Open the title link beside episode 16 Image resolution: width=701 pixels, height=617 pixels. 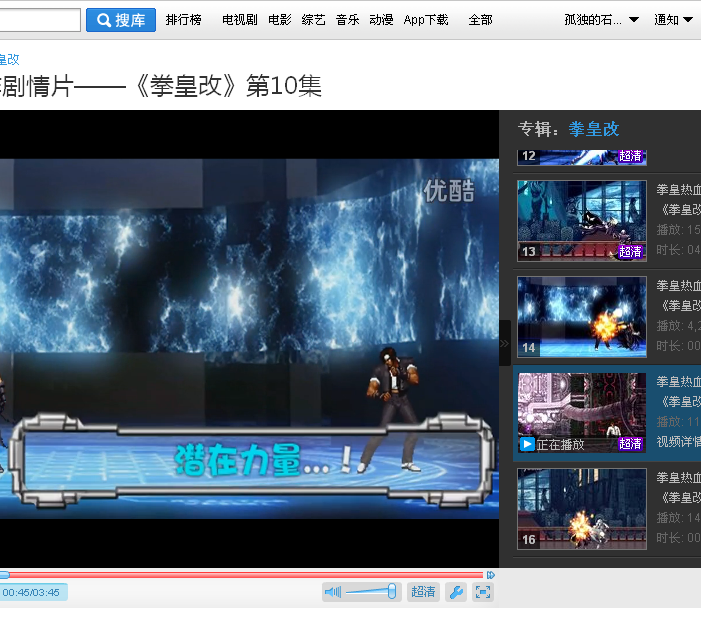(x=678, y=487)
